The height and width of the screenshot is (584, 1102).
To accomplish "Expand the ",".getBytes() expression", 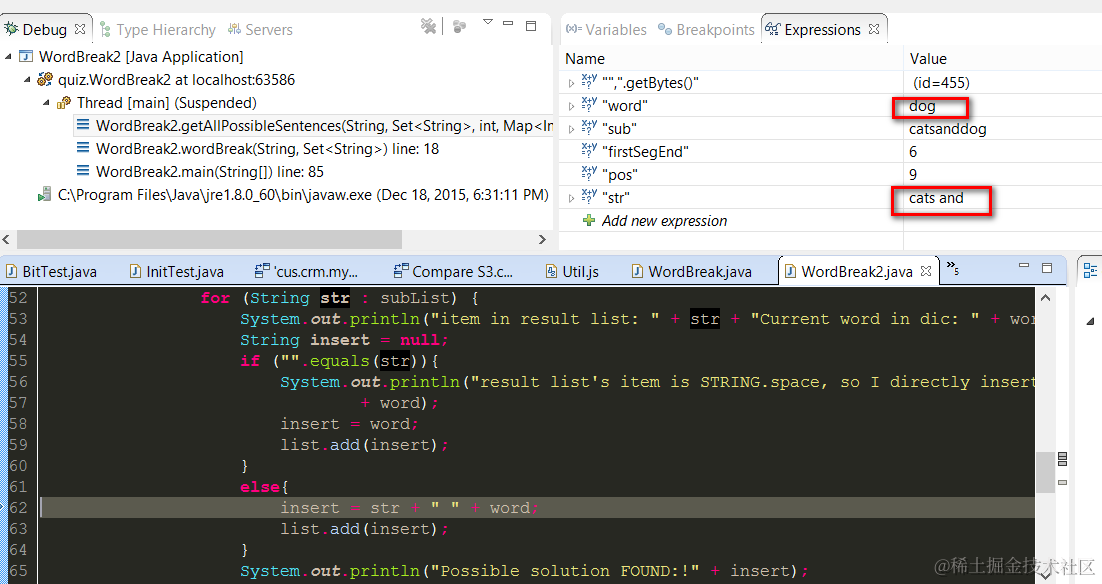I will click(571, 84).
